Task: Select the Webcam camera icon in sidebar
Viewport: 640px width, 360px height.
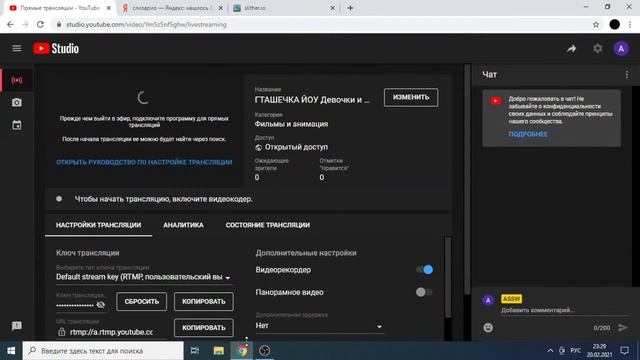Action: (x=17, y=102)
